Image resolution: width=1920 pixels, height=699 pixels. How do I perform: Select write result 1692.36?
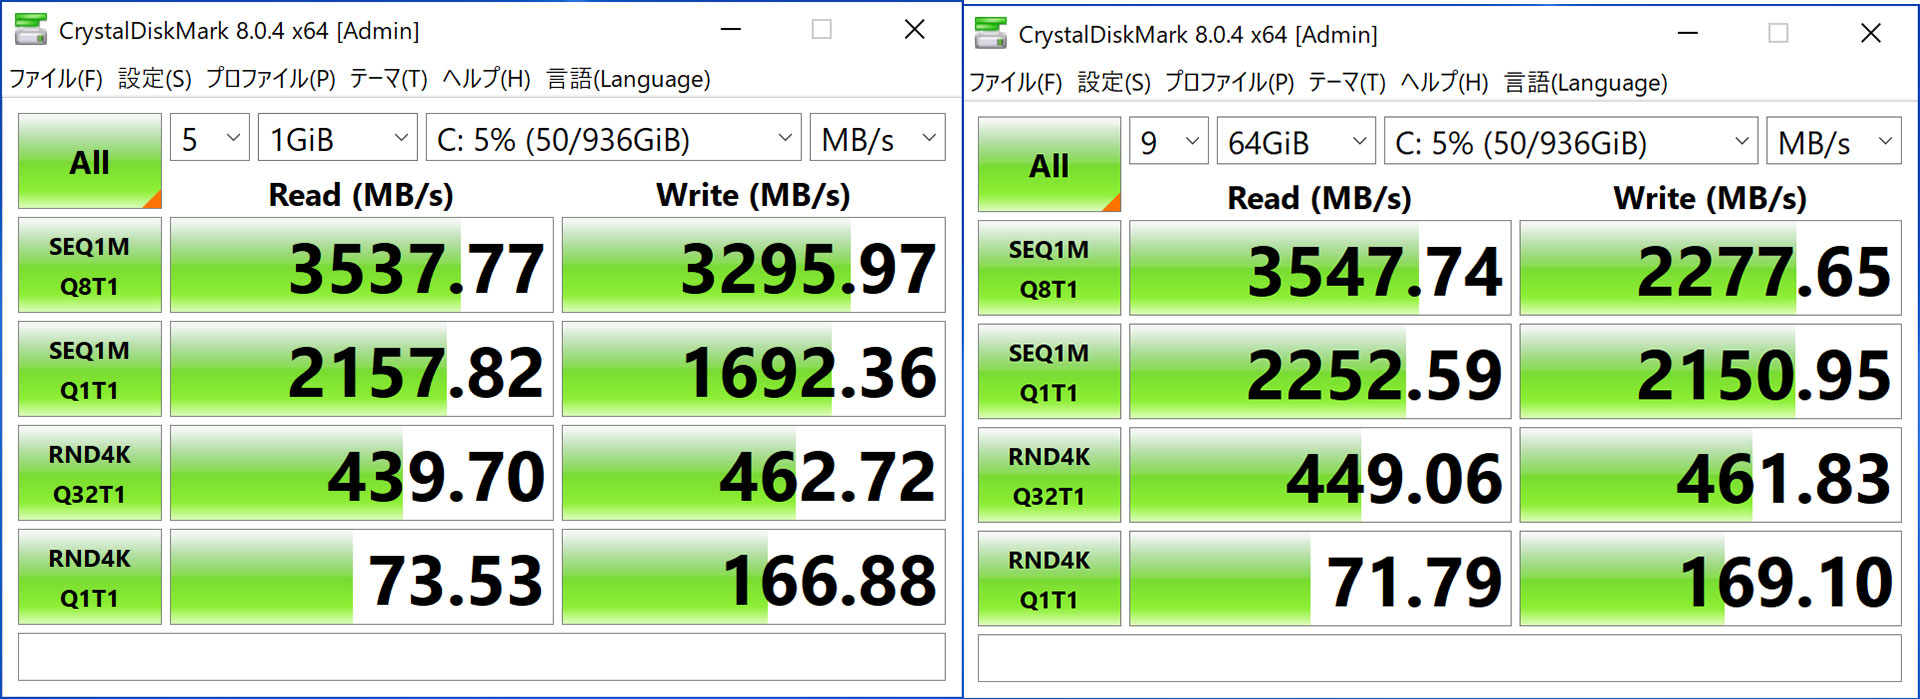click(754, 369)
